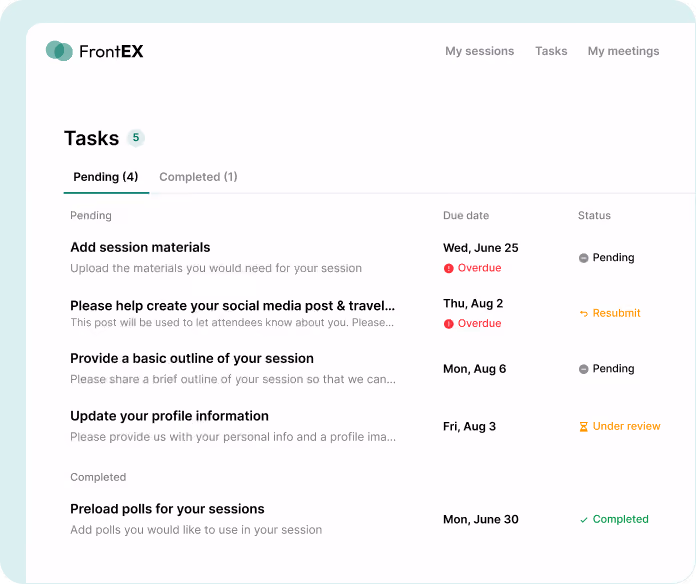Click the red Overdue icon under June 25
The width and height of the screenshot is (696, 584).
point(449,268)
